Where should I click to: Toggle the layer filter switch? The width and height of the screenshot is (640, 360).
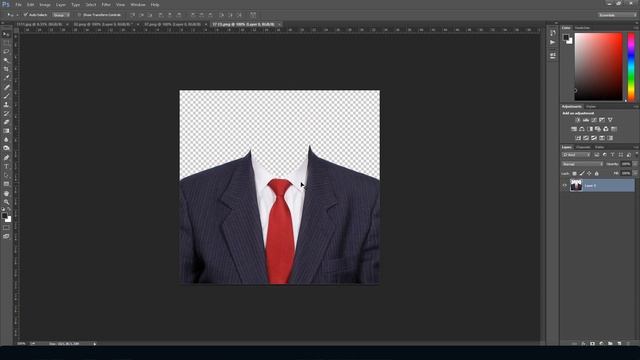[637, 155]
